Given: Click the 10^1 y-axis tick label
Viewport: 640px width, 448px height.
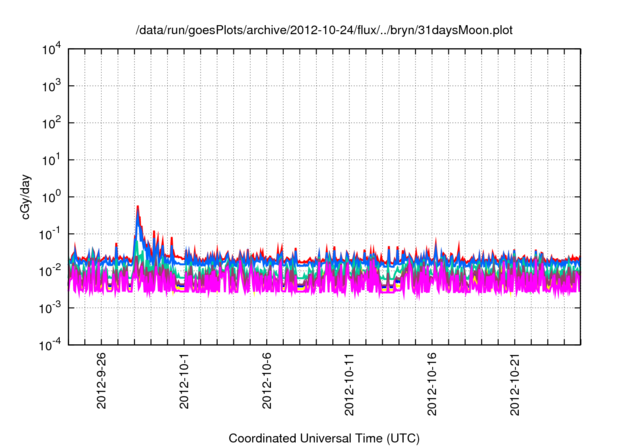Looking at the screenshot, I should tap(50, 160).
